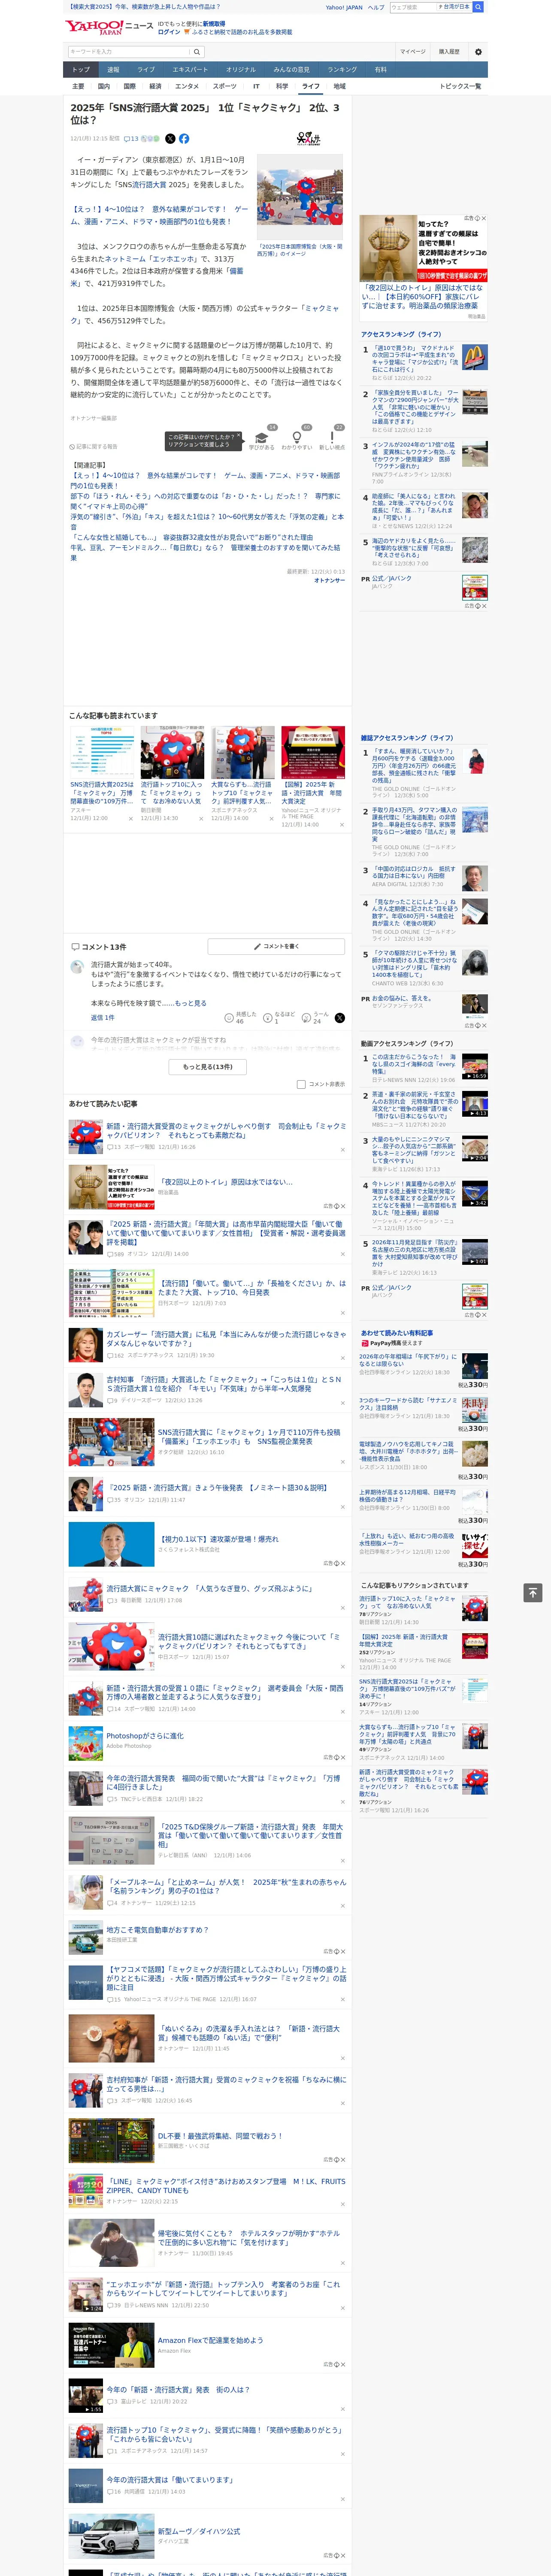Open the 有料 navigation item
The image size is (551, 2576).
(x=380, y=70)
